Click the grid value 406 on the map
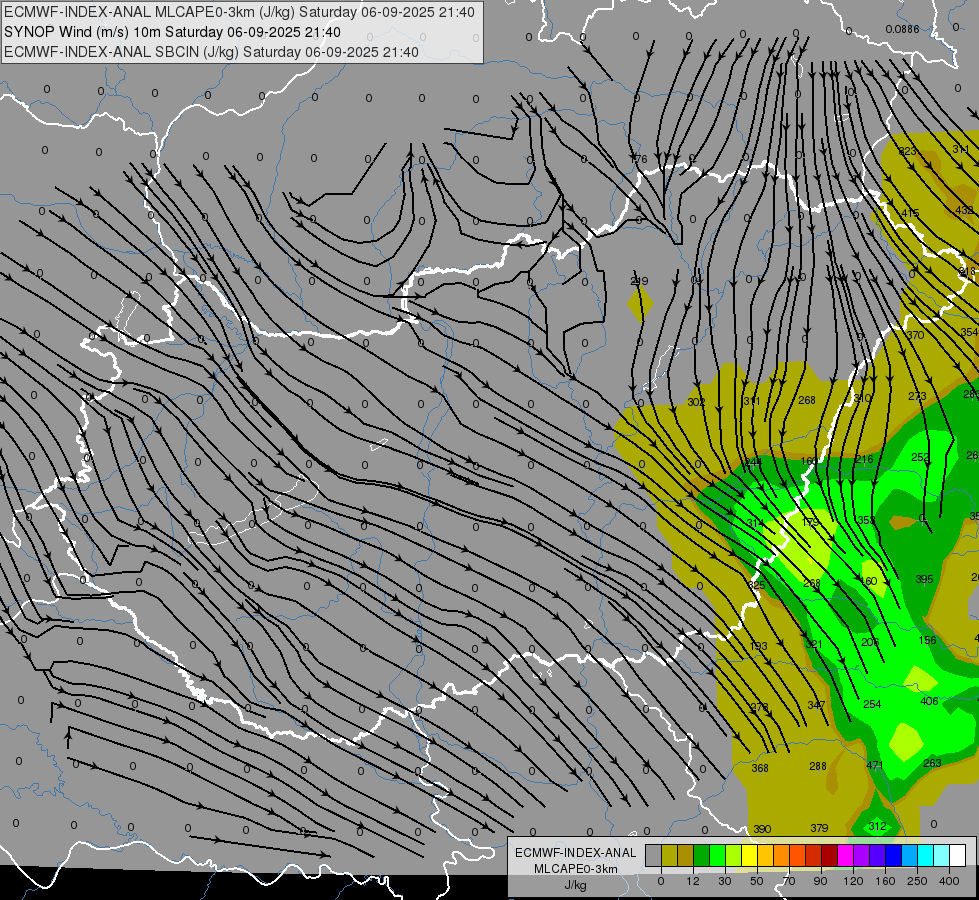The height and width of the screenshot is (900, 979). click(929, 701)
